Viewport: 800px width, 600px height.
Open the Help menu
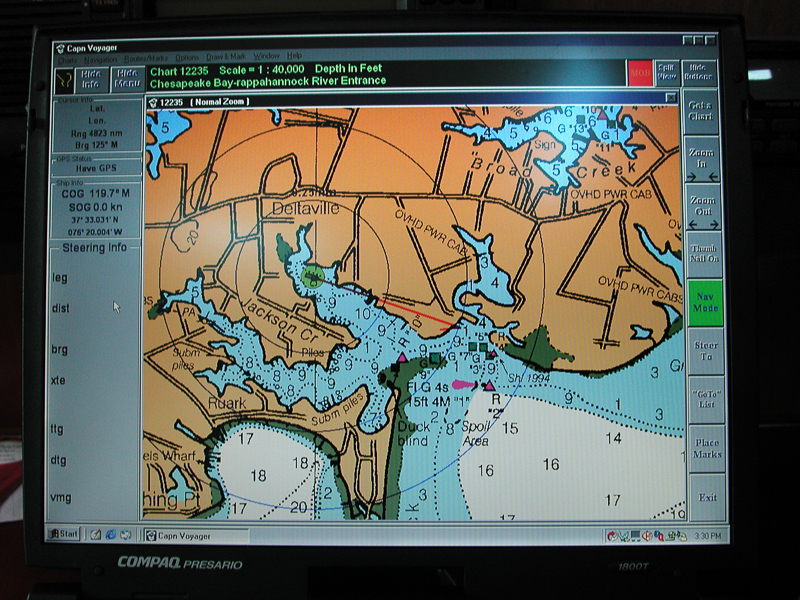pyautogui.click(x=294, y=55)
